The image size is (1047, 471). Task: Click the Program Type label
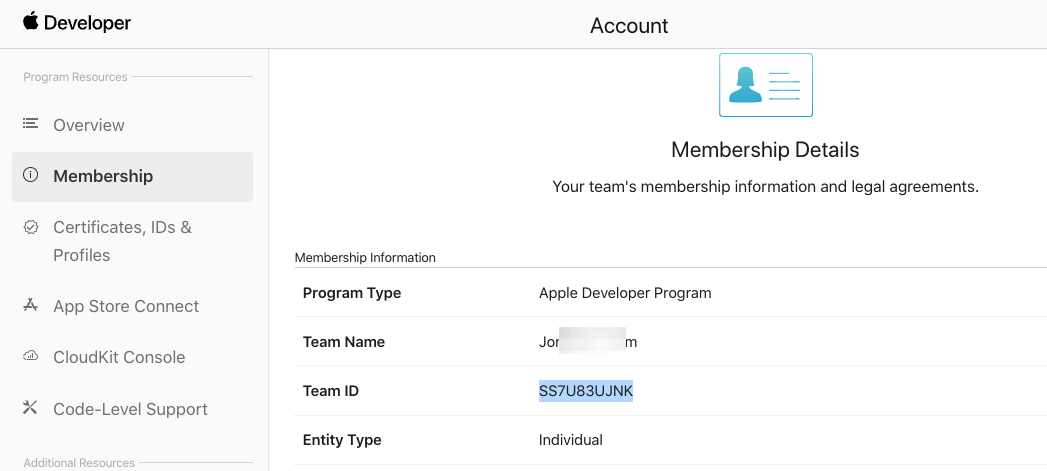point(352,293)
